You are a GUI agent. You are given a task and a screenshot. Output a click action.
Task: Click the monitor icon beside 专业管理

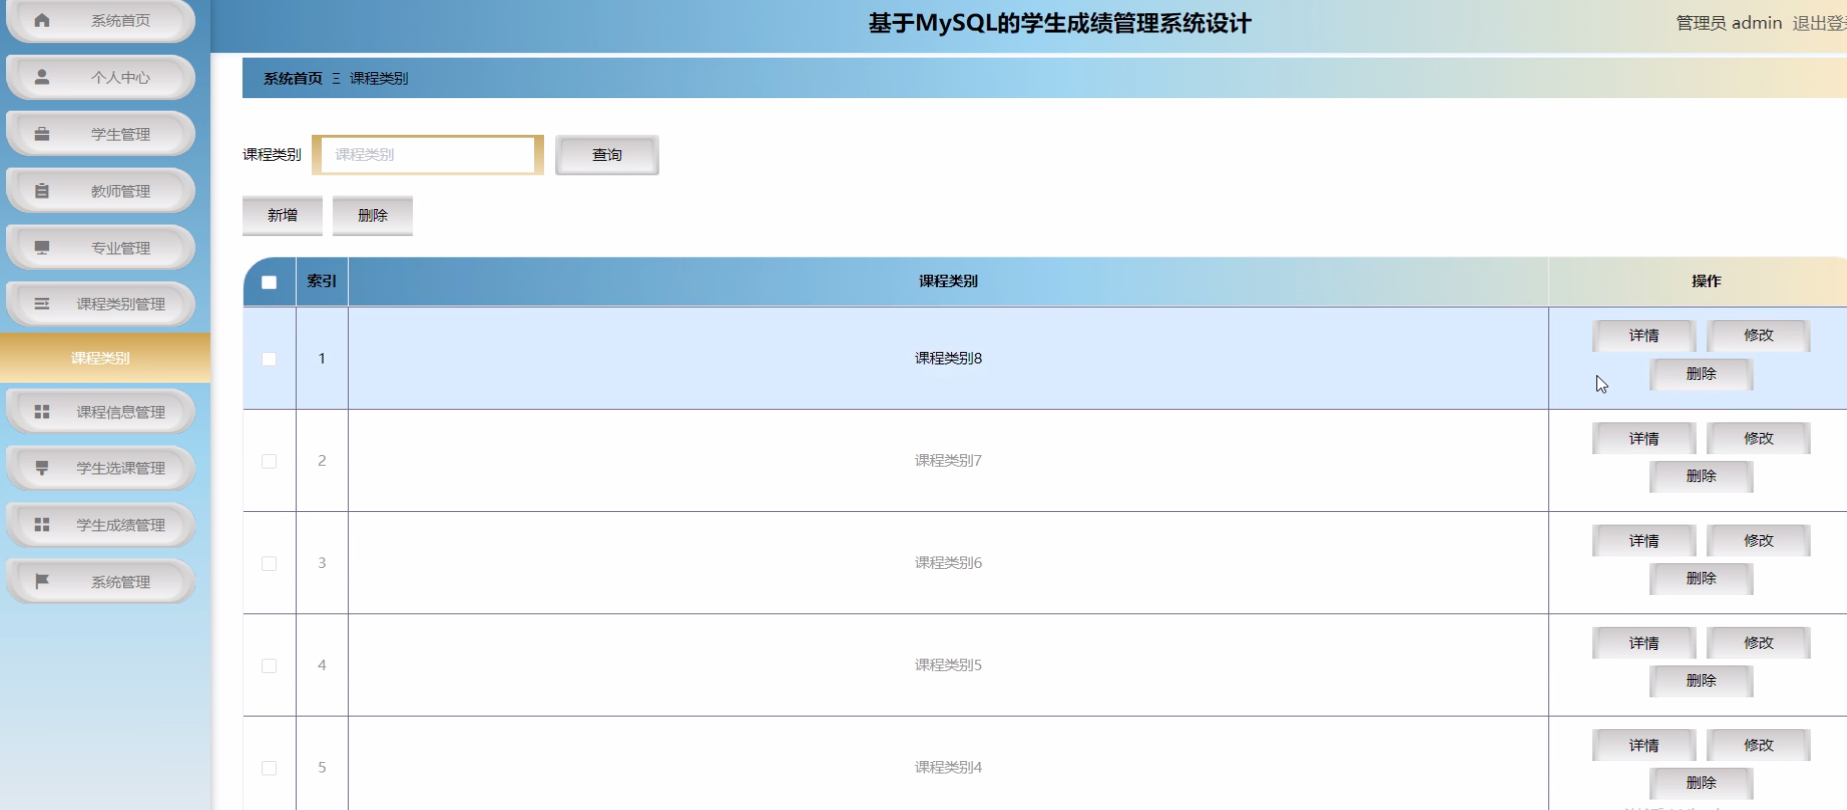pos(42,247)
